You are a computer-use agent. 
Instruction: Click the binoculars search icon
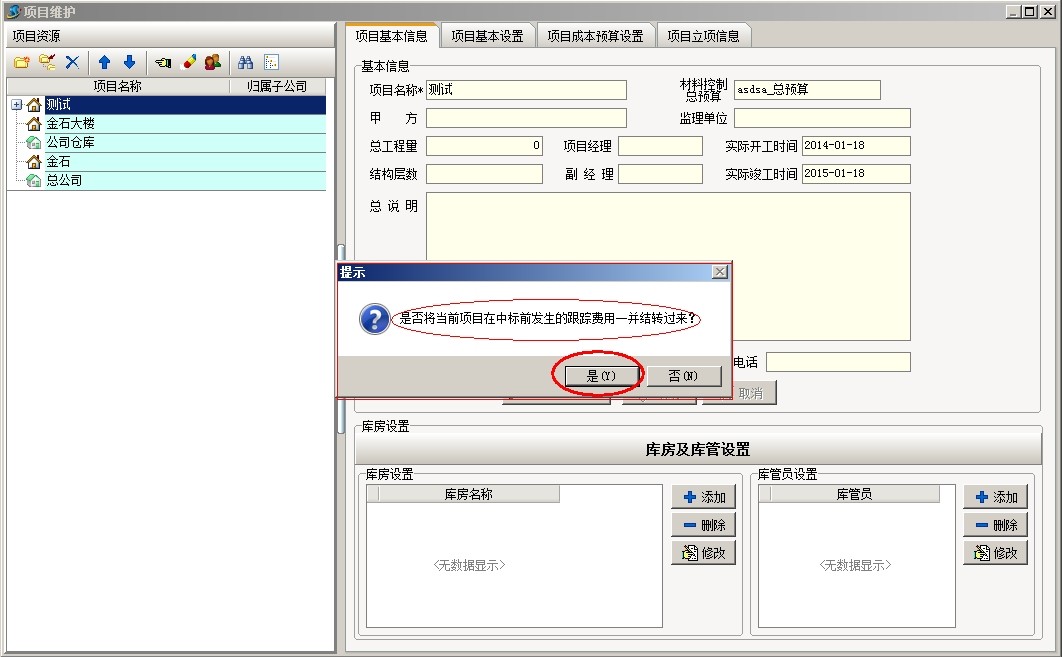[x=246, y=62]
